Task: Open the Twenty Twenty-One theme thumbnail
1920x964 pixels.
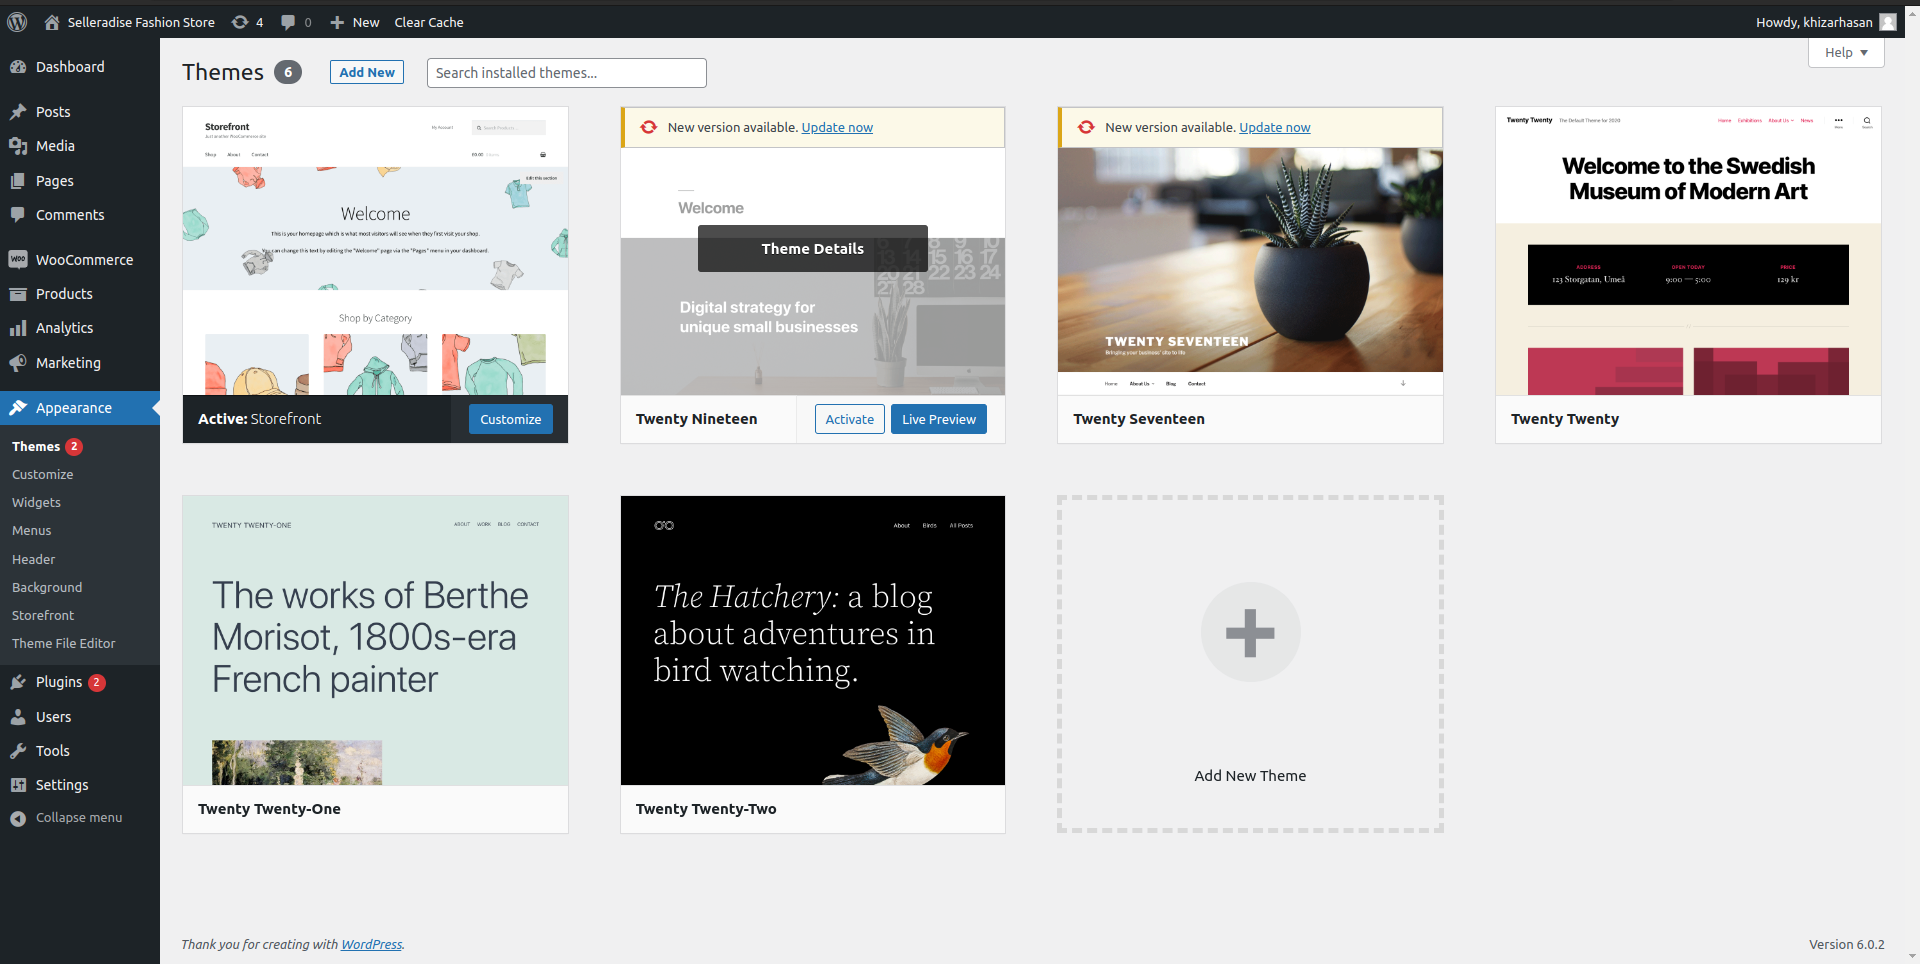Action: pyautogui.click(x=375, y=640)
